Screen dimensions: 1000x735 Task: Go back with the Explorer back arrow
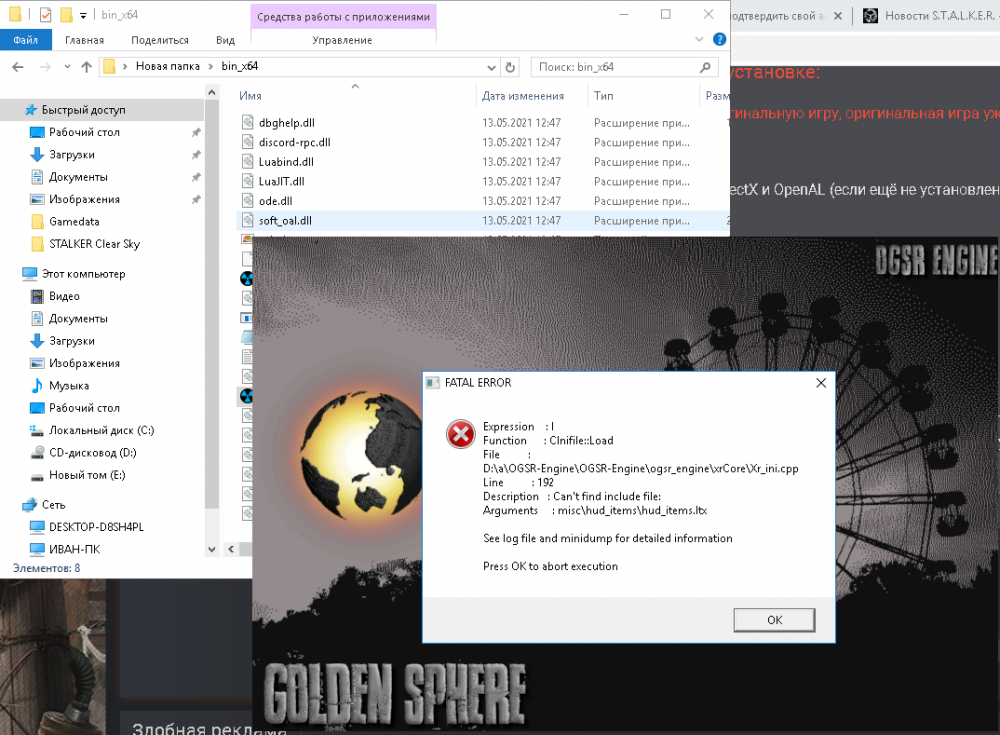[18, 67]
